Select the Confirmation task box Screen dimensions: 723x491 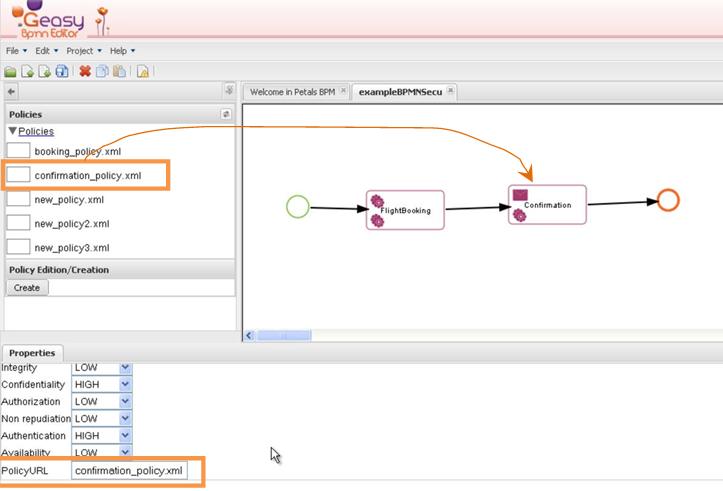click(547, 205)
